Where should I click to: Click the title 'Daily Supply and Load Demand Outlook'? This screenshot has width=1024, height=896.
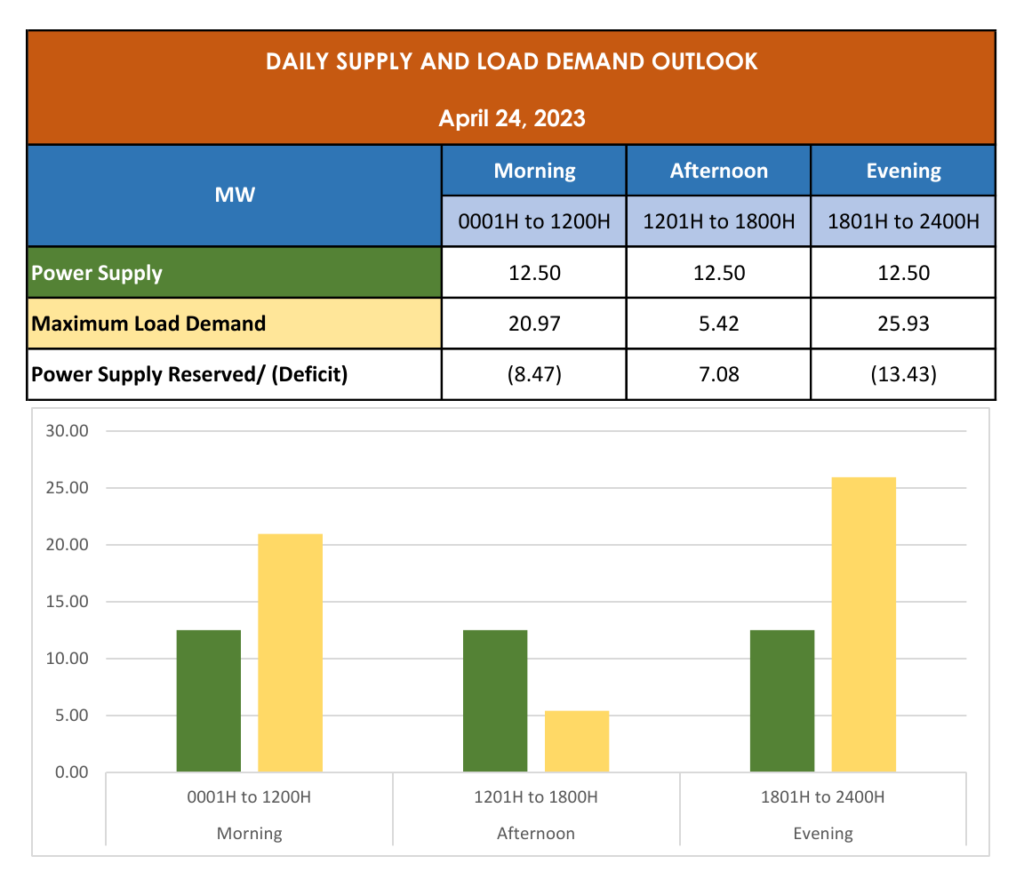tap(511, 62)
